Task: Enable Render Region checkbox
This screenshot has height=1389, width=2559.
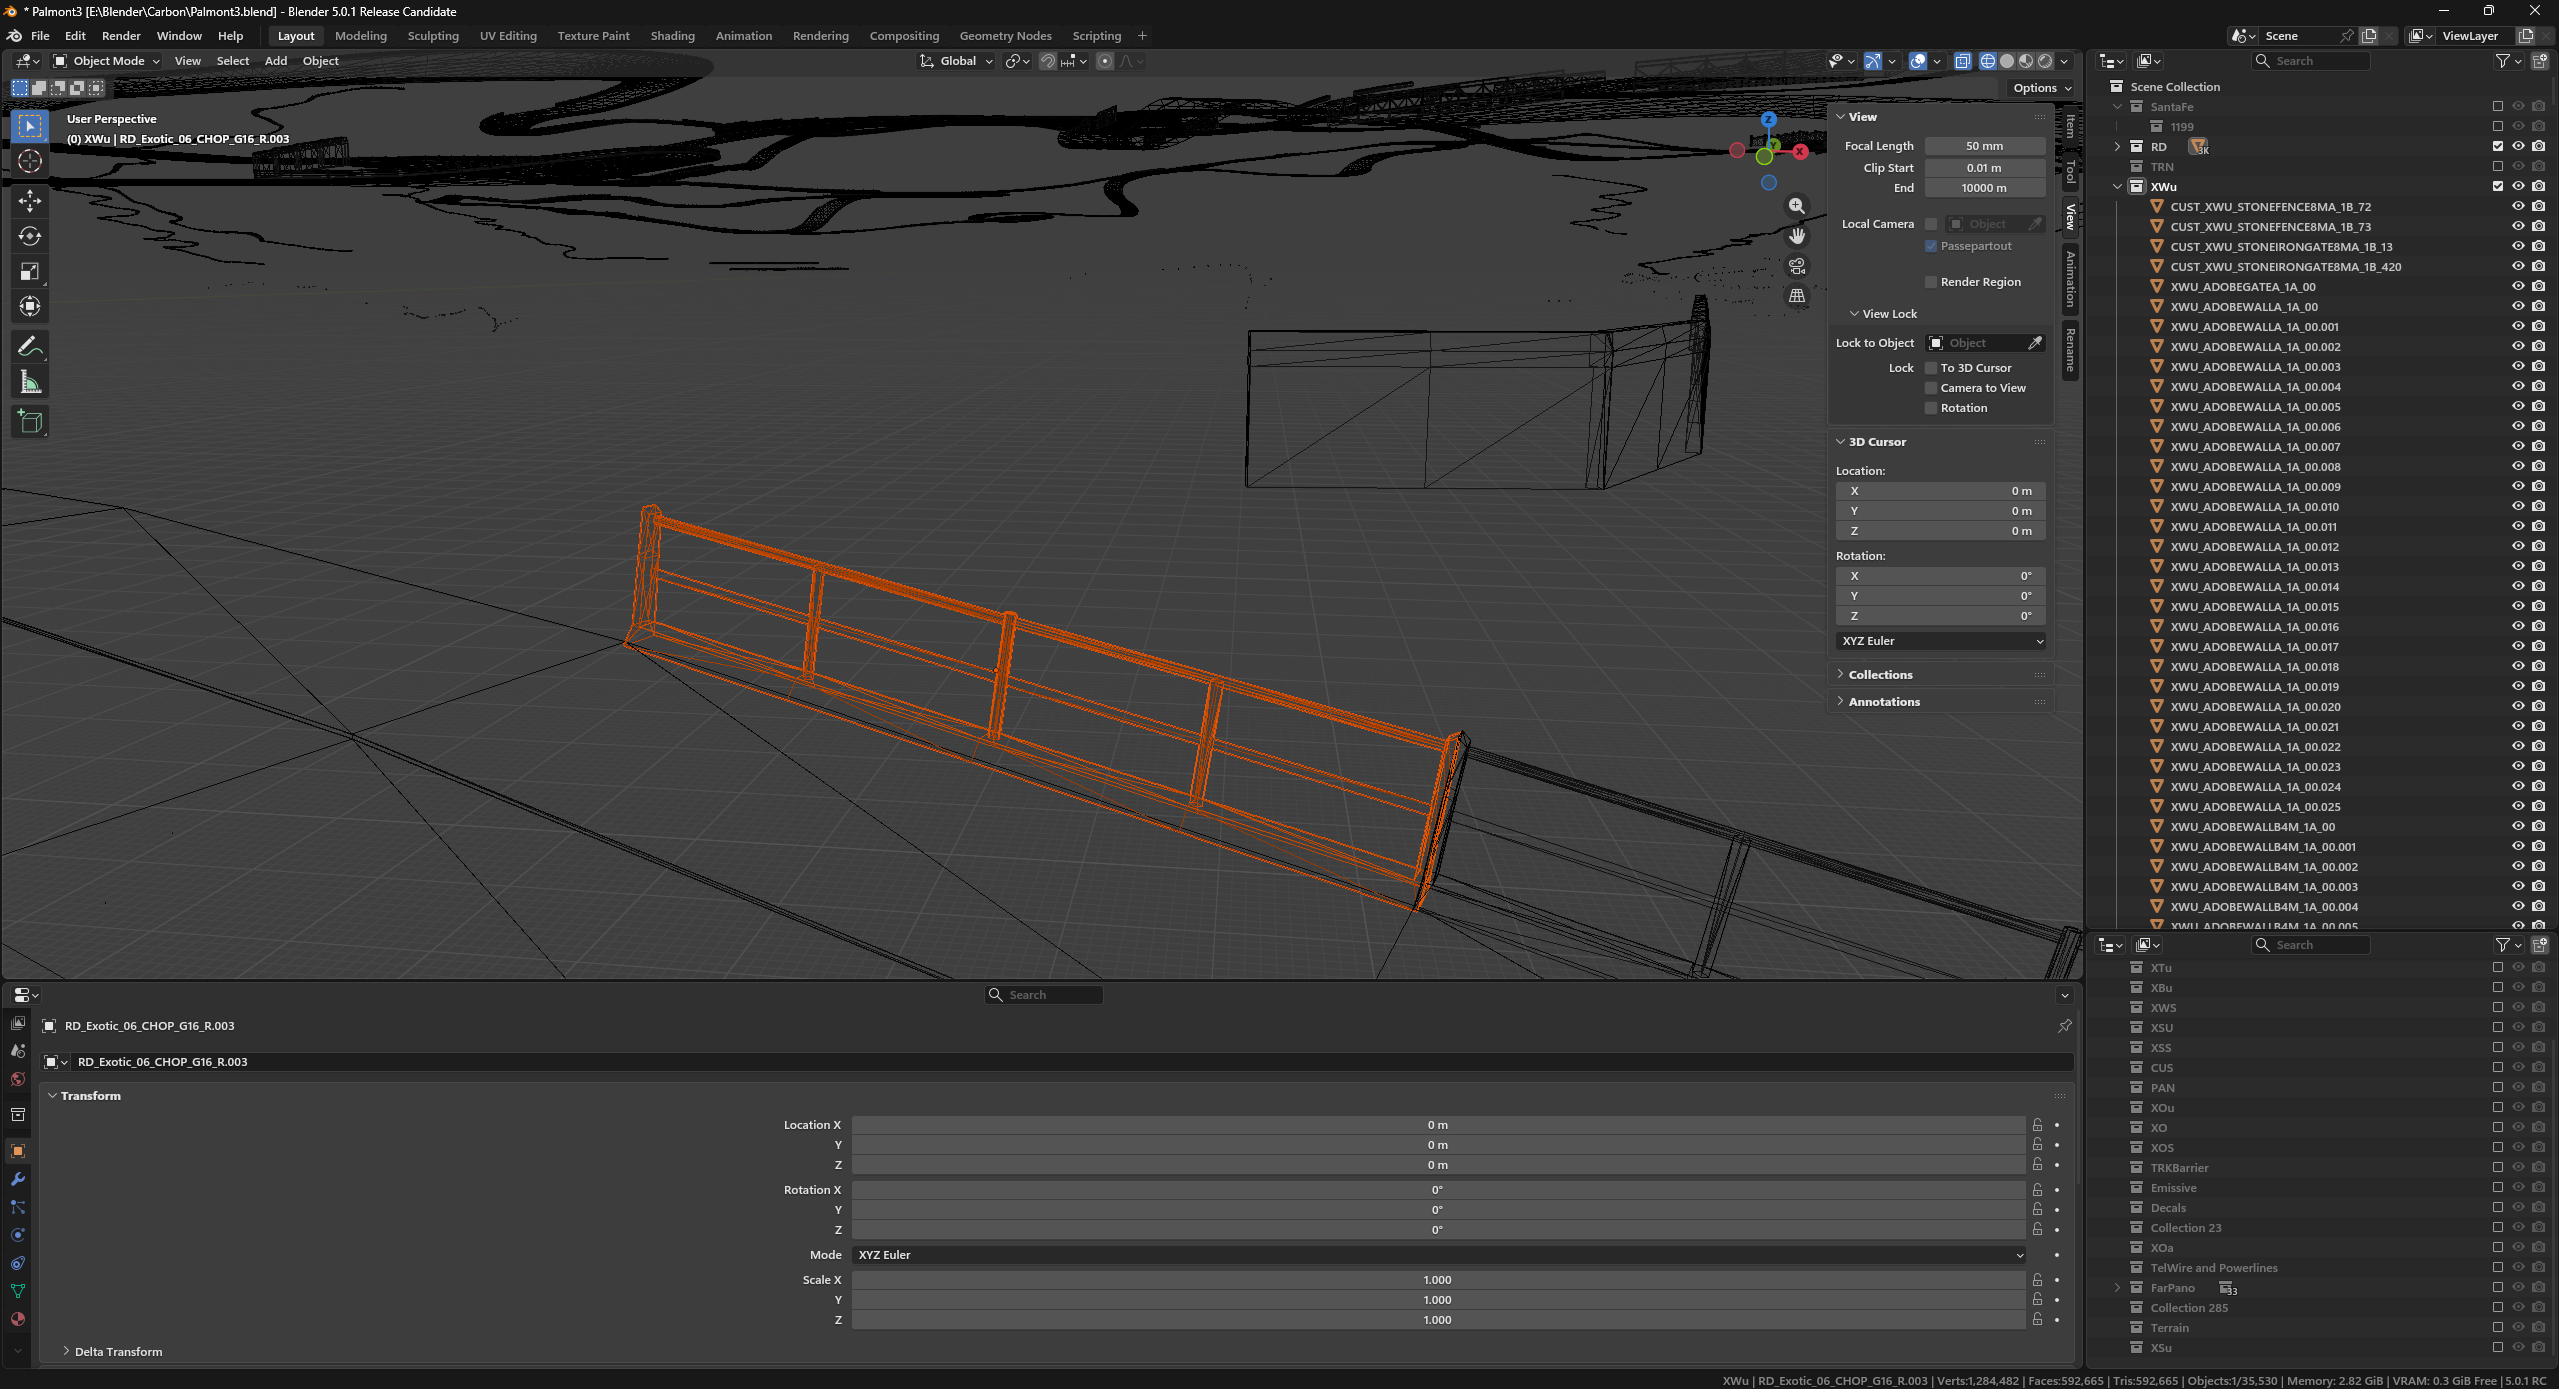Action: pos(1931,282)
